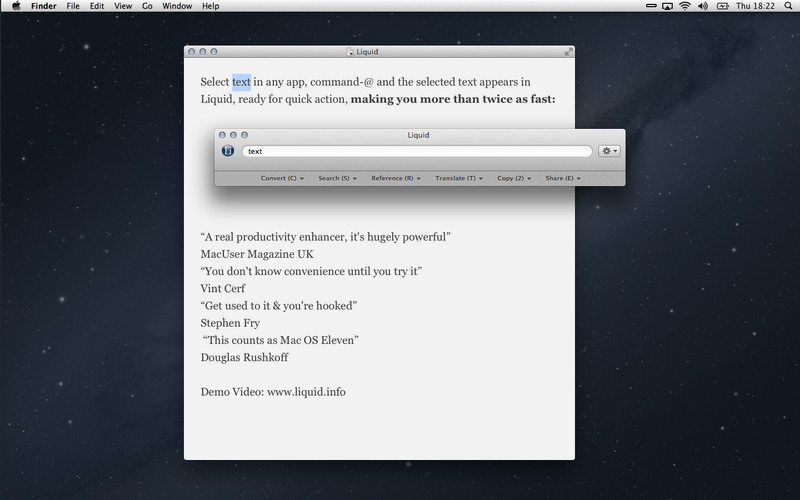The height and width of the screenshot is (500, 800).
Task: Open the Edit menu
Action: pyautogui.click(x=97, y=6)
